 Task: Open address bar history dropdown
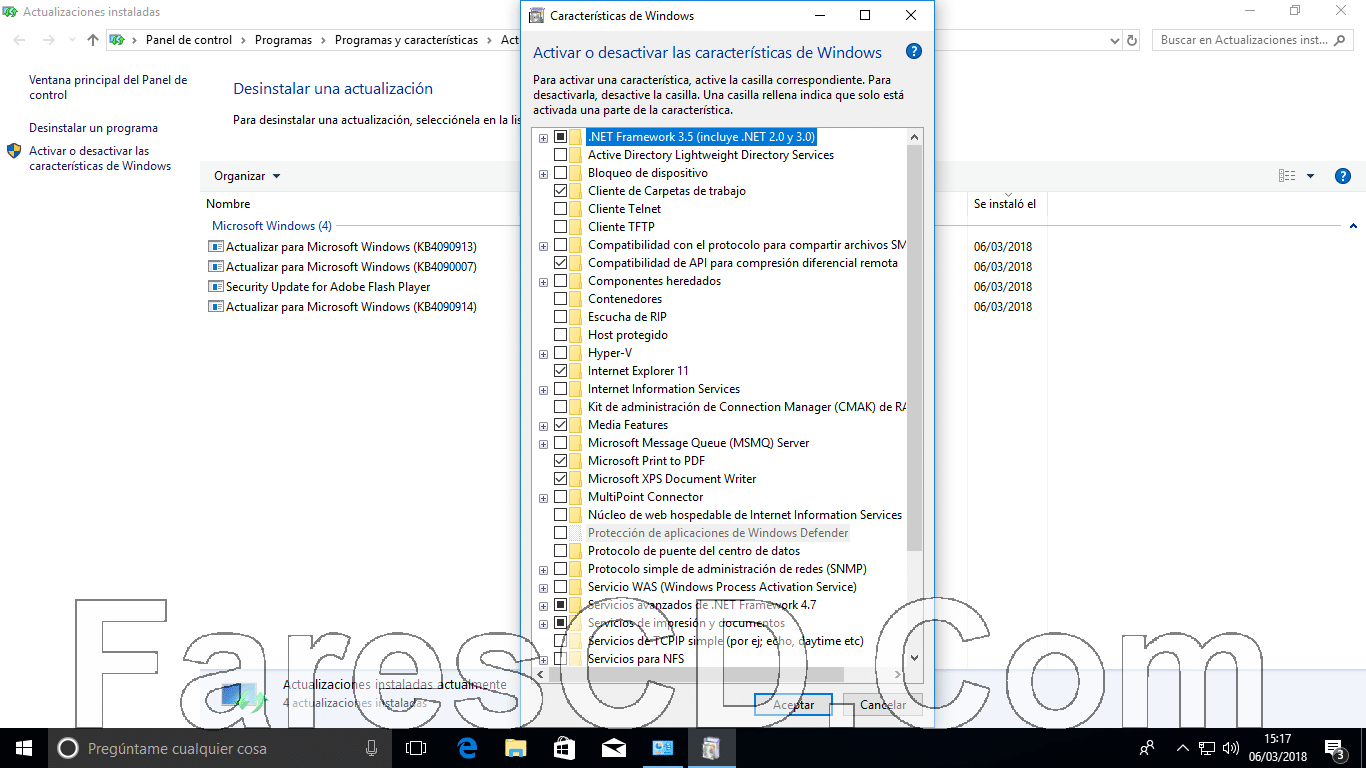[x=1115, y=40]
